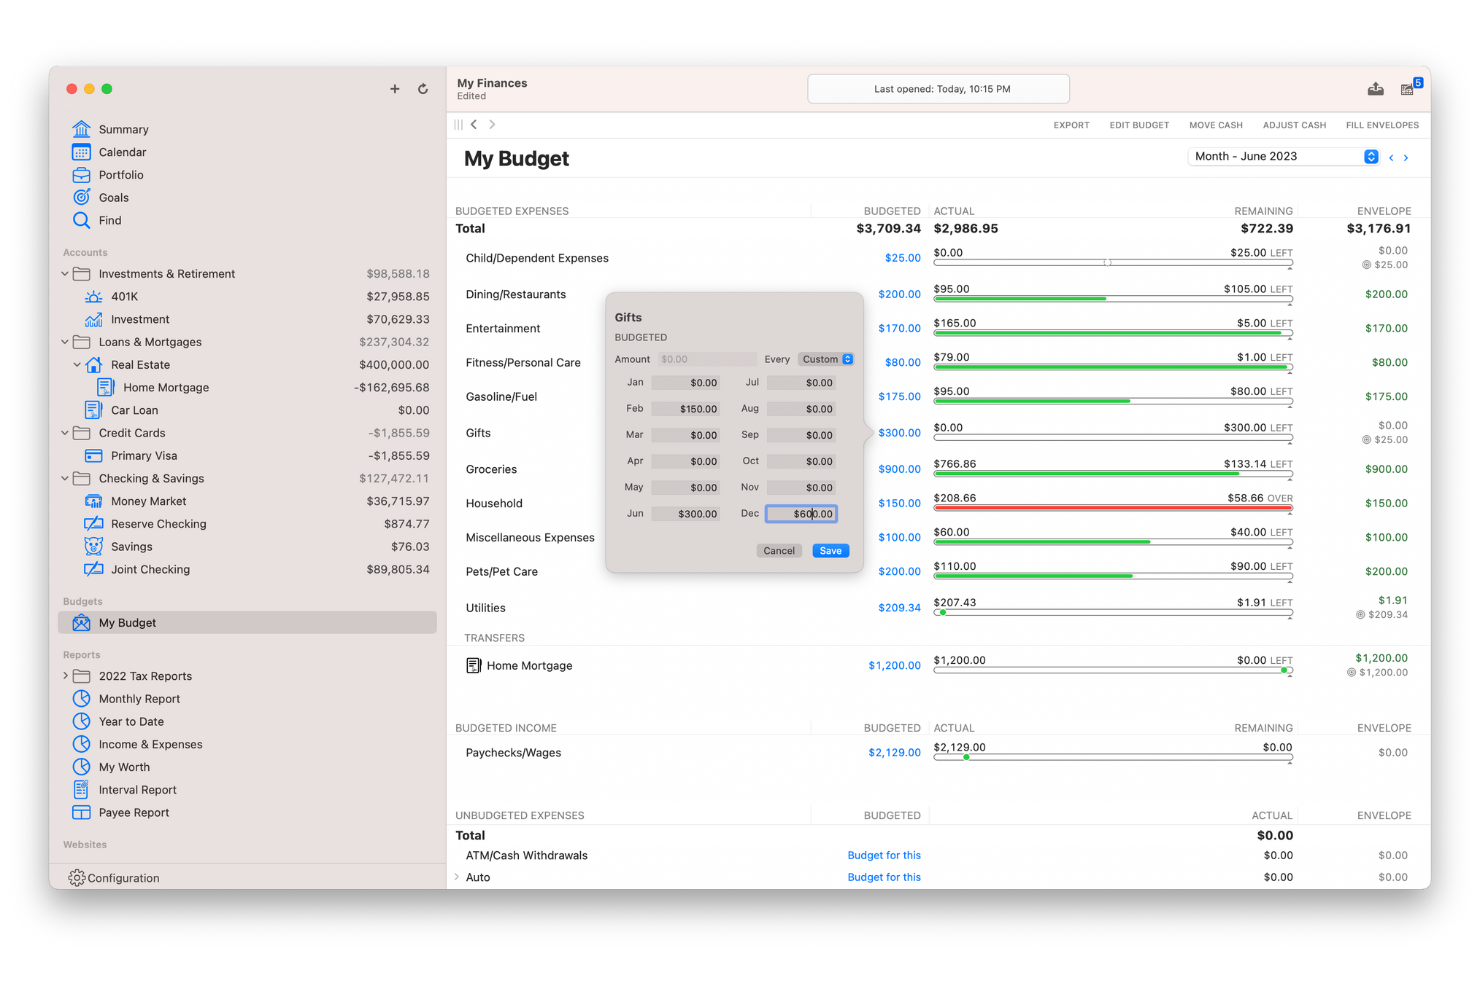Select the Goals target icon

pyautogui.click(x=81, y=197)
